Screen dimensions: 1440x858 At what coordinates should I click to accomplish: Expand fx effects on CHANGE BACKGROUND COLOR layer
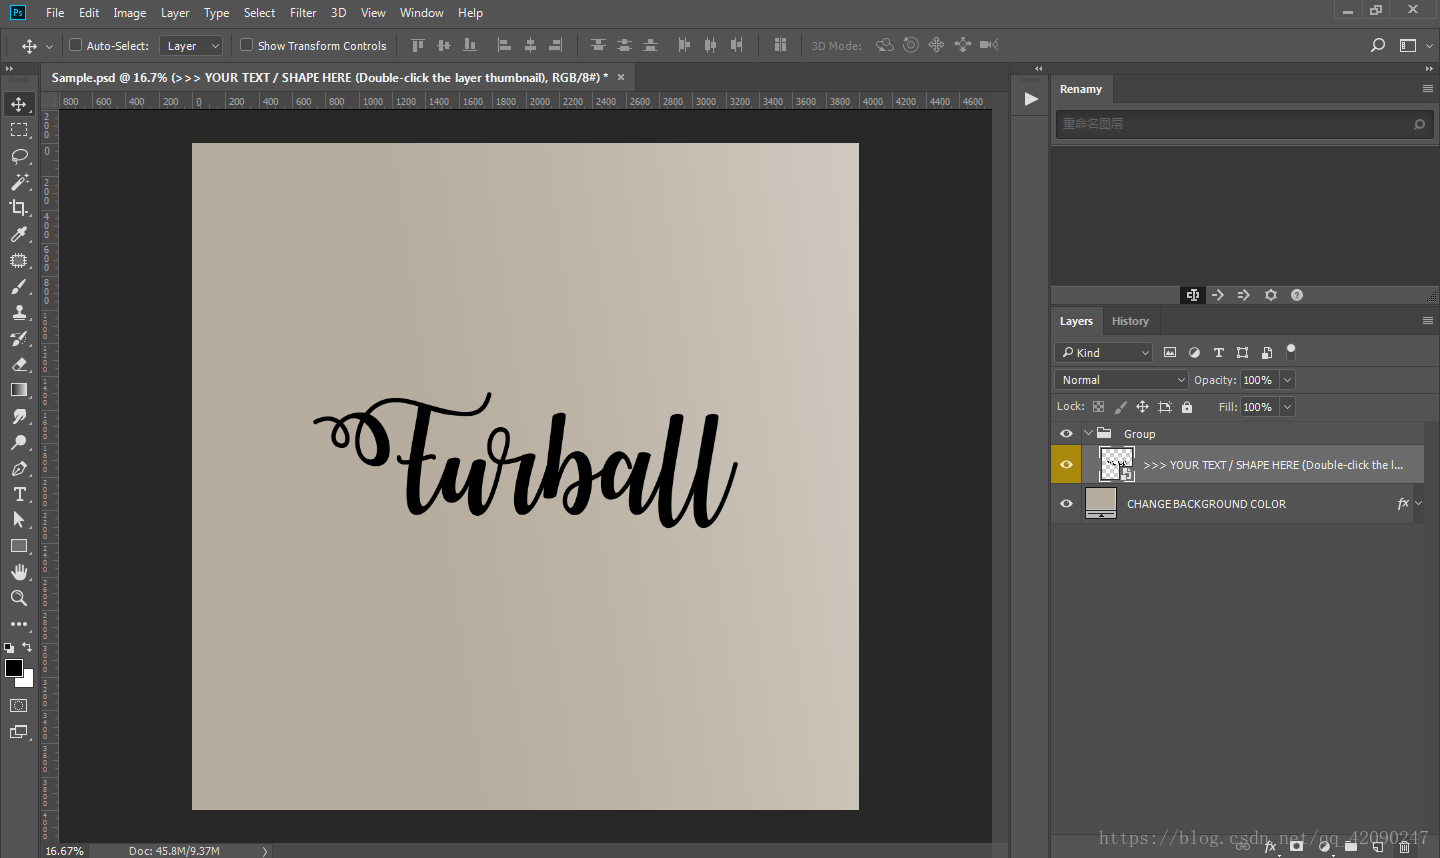1418,504
